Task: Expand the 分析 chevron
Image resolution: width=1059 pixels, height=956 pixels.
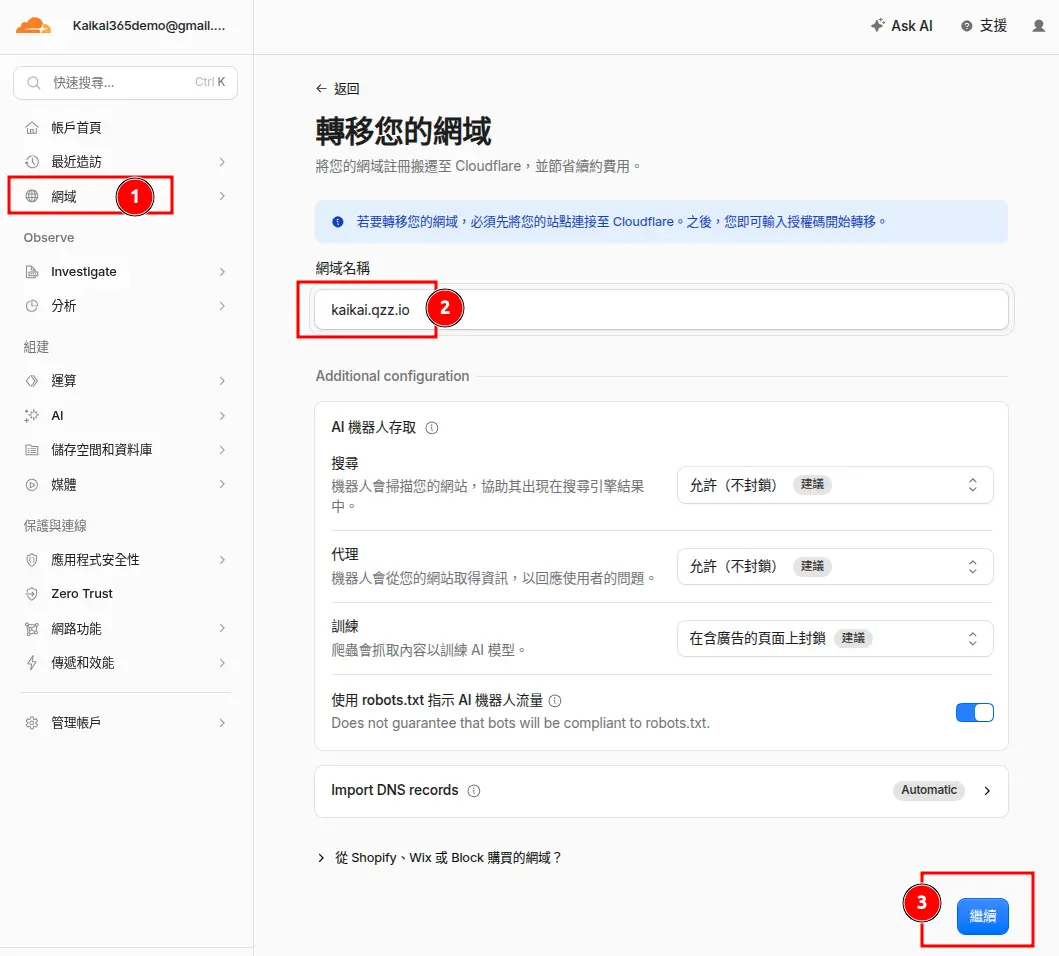Action: (x=222, y=305)
